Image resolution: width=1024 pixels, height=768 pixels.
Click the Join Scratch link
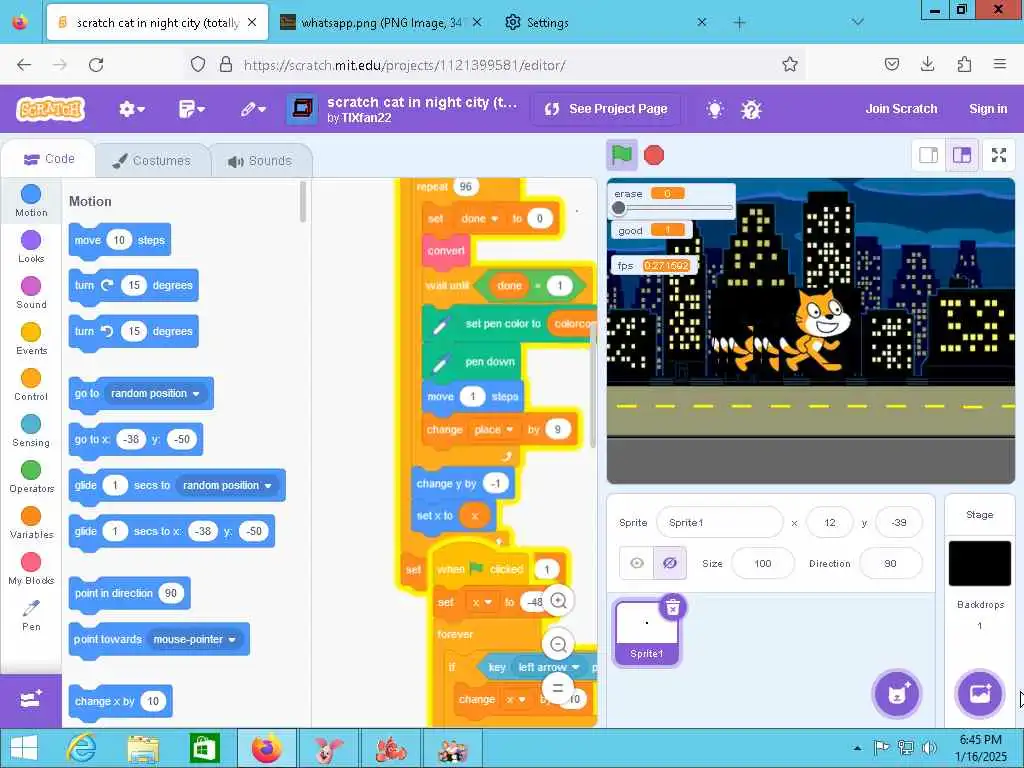click(901, 109)
